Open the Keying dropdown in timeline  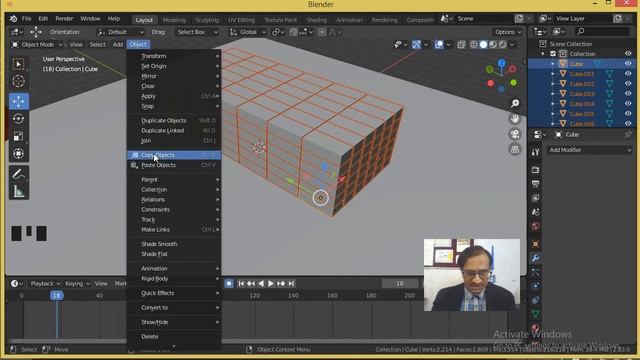(77, 283)
